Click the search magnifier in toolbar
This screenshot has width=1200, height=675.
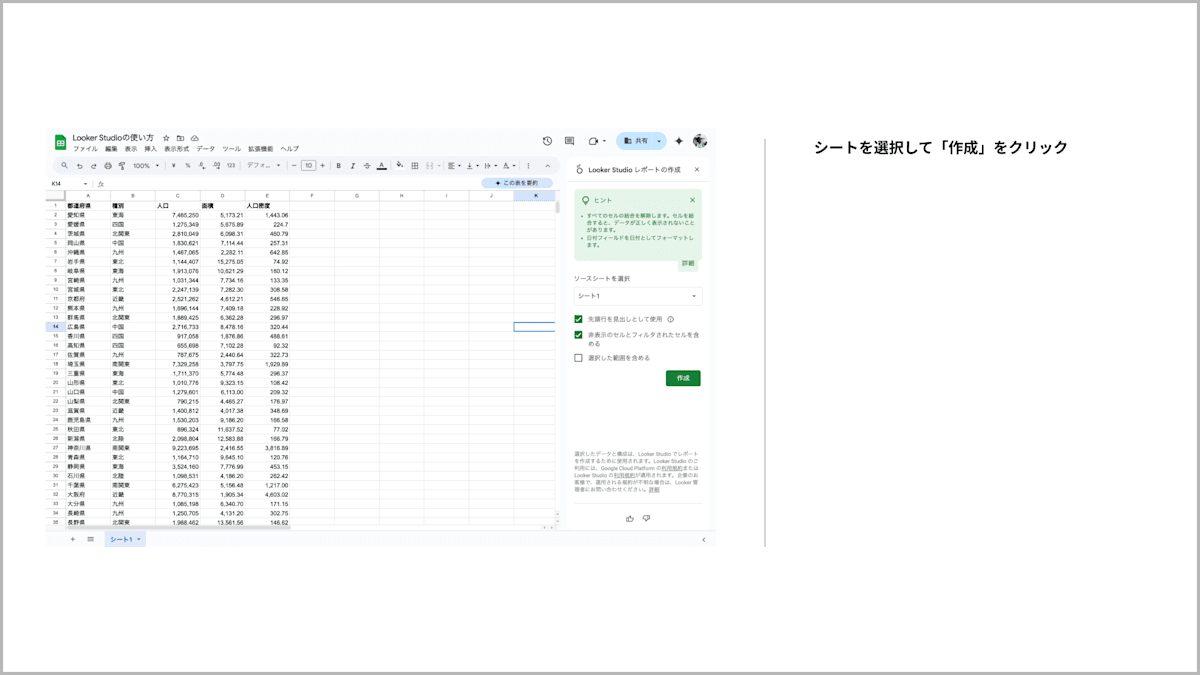[65, 166]
